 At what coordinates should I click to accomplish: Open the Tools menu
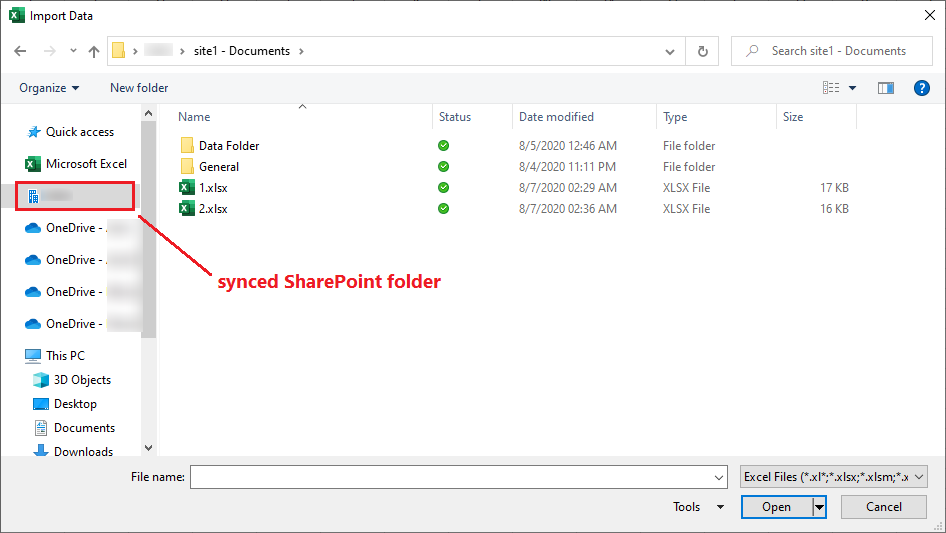698,507
